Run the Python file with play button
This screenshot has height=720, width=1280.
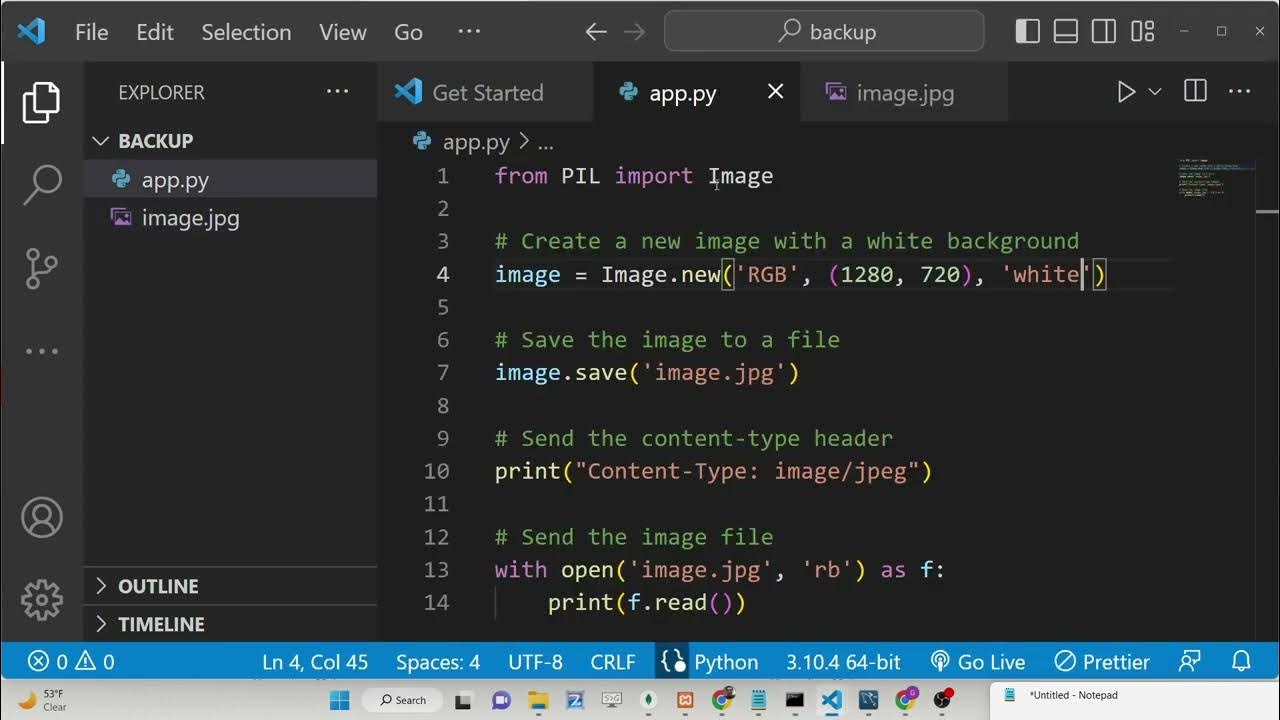pyautogui.click(x=1126, y=92)
